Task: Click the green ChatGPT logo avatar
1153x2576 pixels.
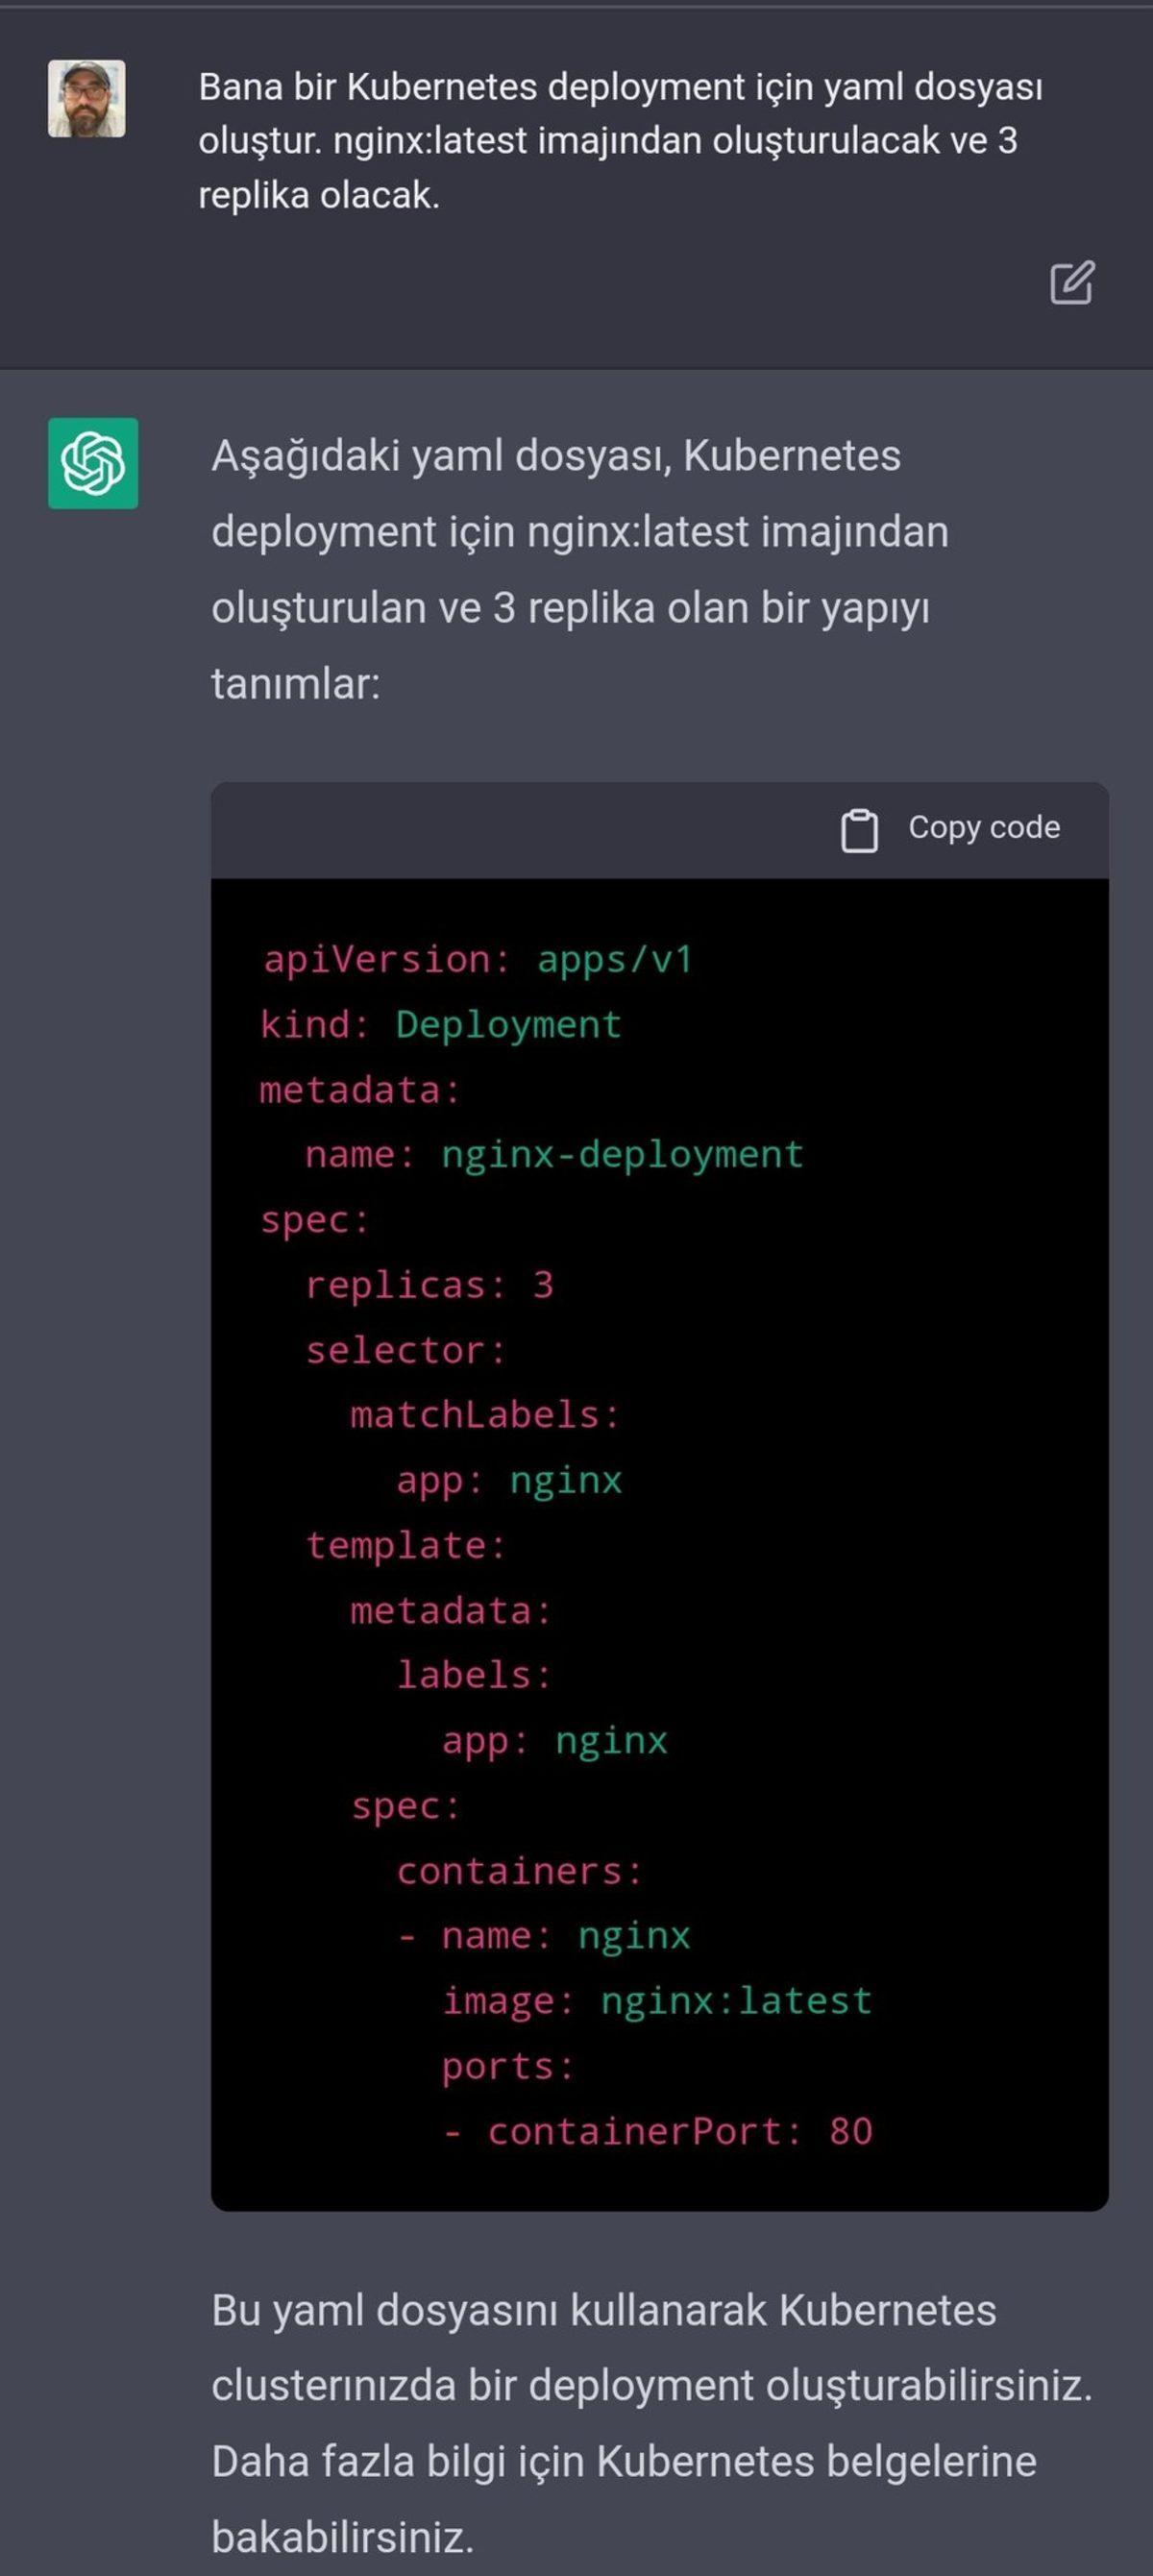Action: pyautogui.click(x=93, y=463)
